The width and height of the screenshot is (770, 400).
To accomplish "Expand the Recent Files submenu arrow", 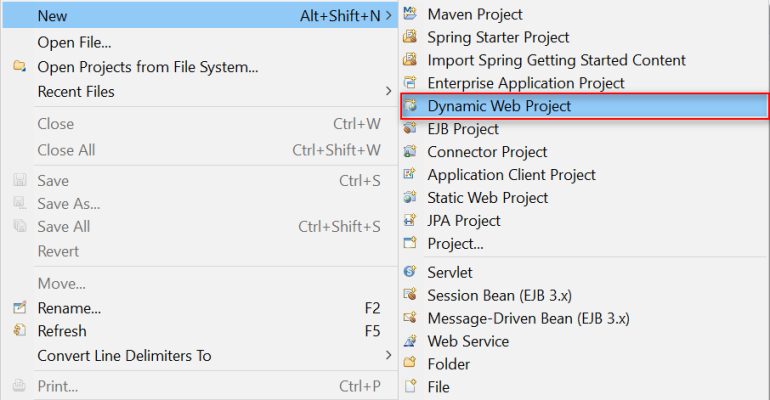I will click(388, 91).
